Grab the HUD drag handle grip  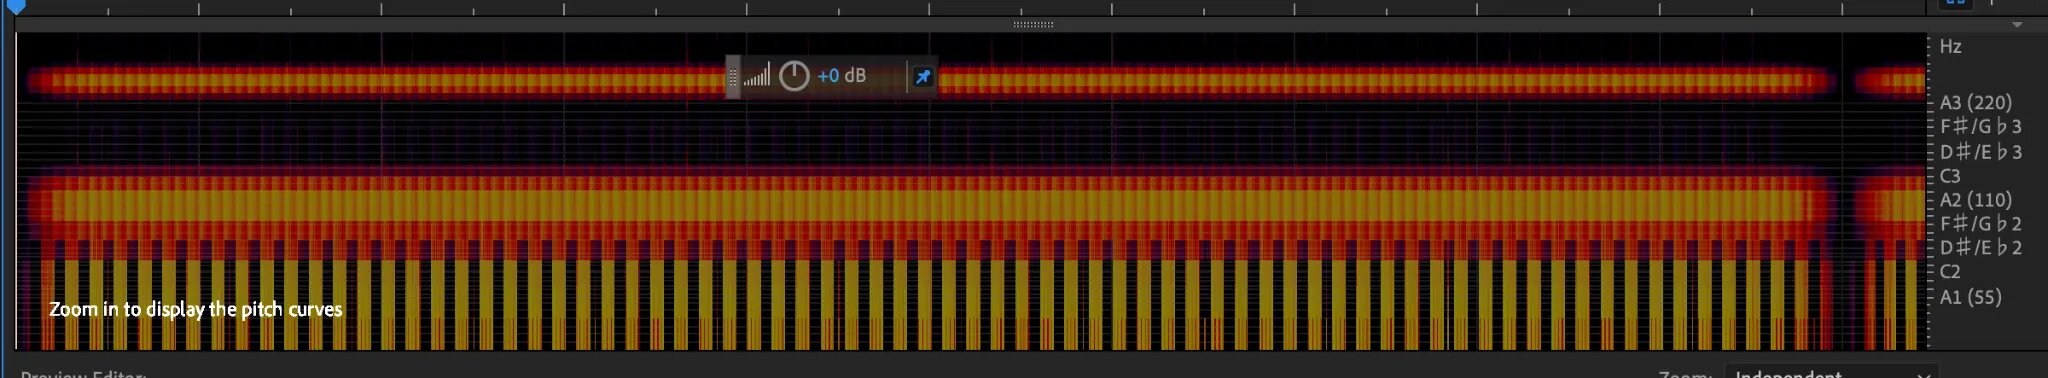click(x=733, y=77)
